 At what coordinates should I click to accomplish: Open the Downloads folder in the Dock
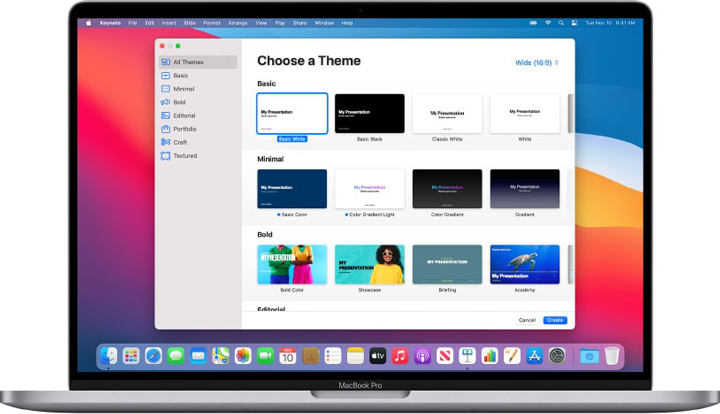(589, 356)
